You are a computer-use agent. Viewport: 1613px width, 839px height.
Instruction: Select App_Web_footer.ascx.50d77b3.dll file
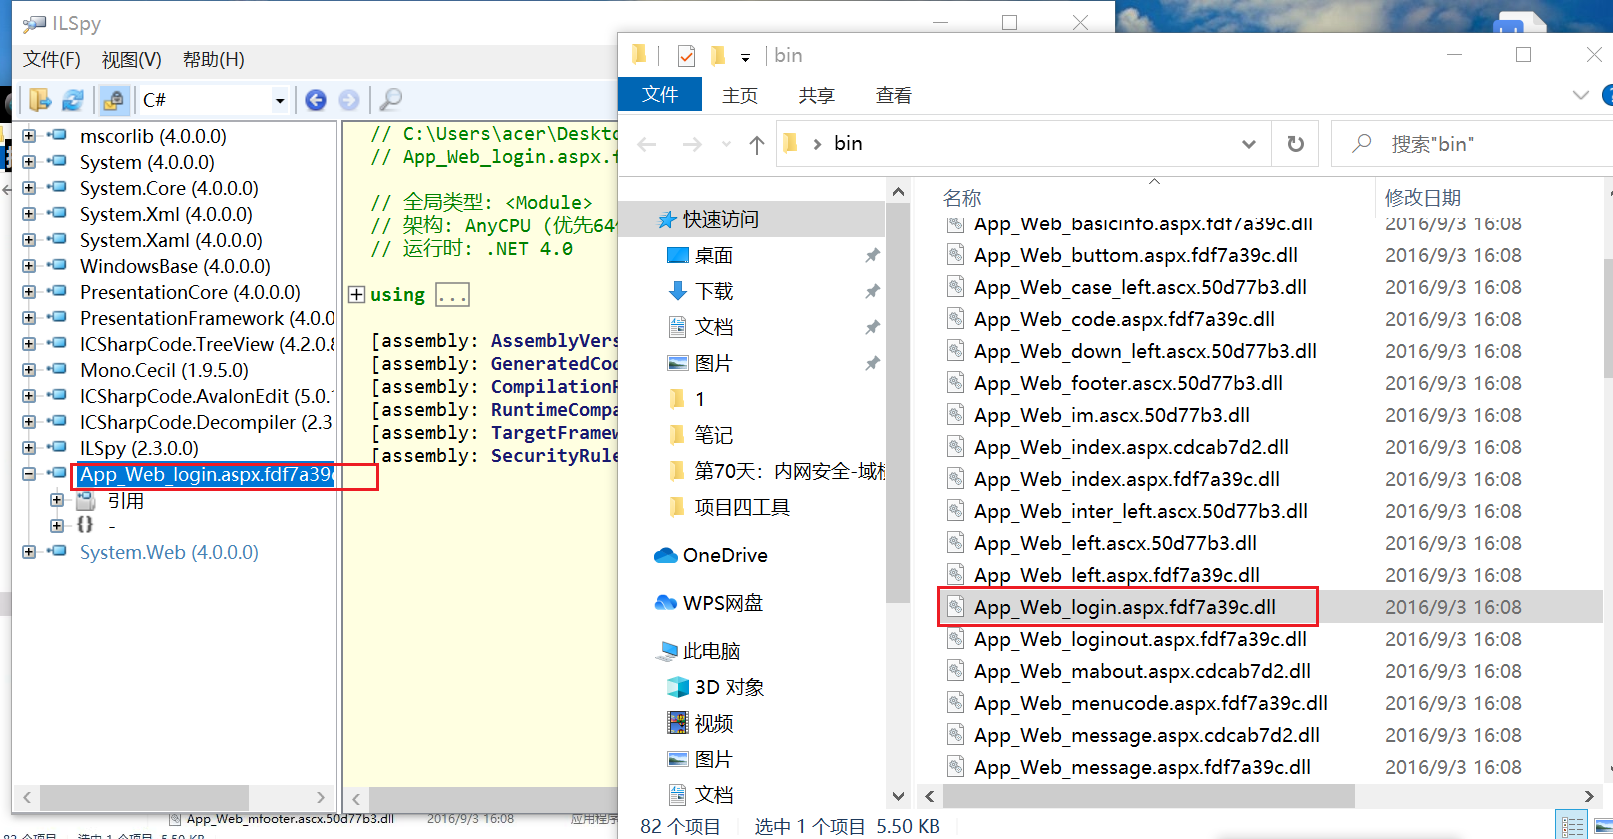click(1128, 383)
